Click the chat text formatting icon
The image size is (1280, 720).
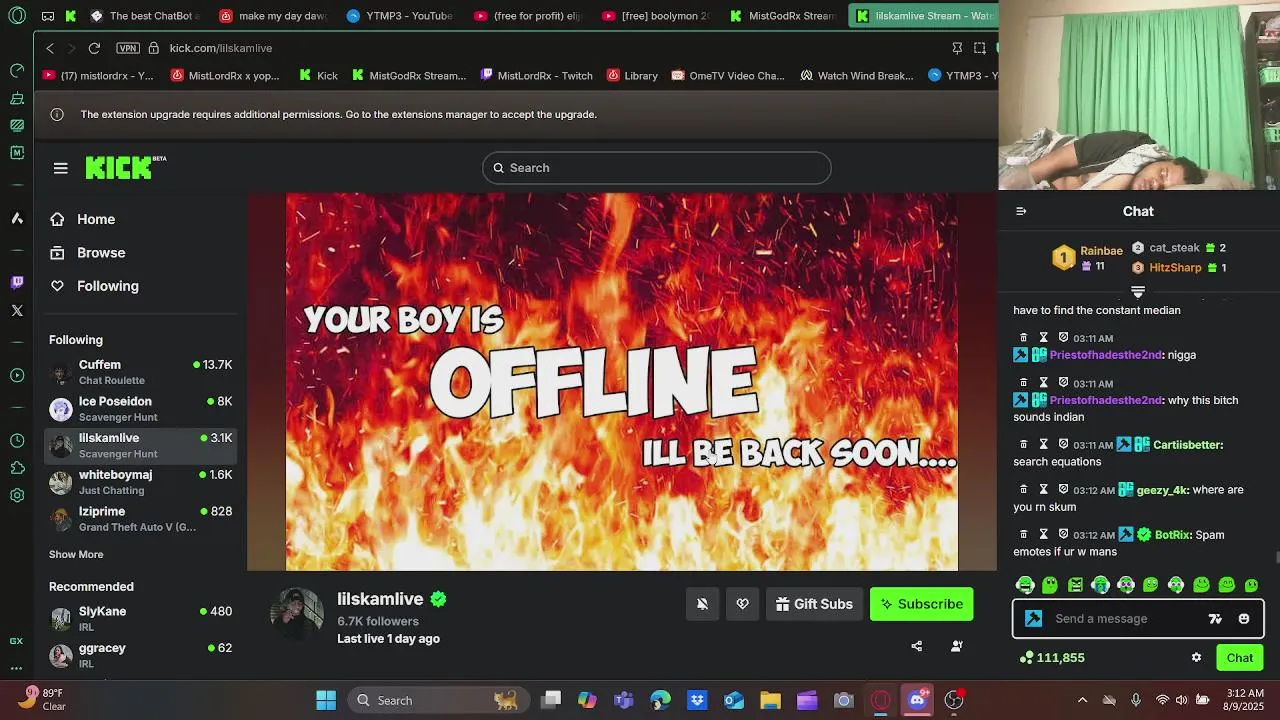coord(1215,619)
